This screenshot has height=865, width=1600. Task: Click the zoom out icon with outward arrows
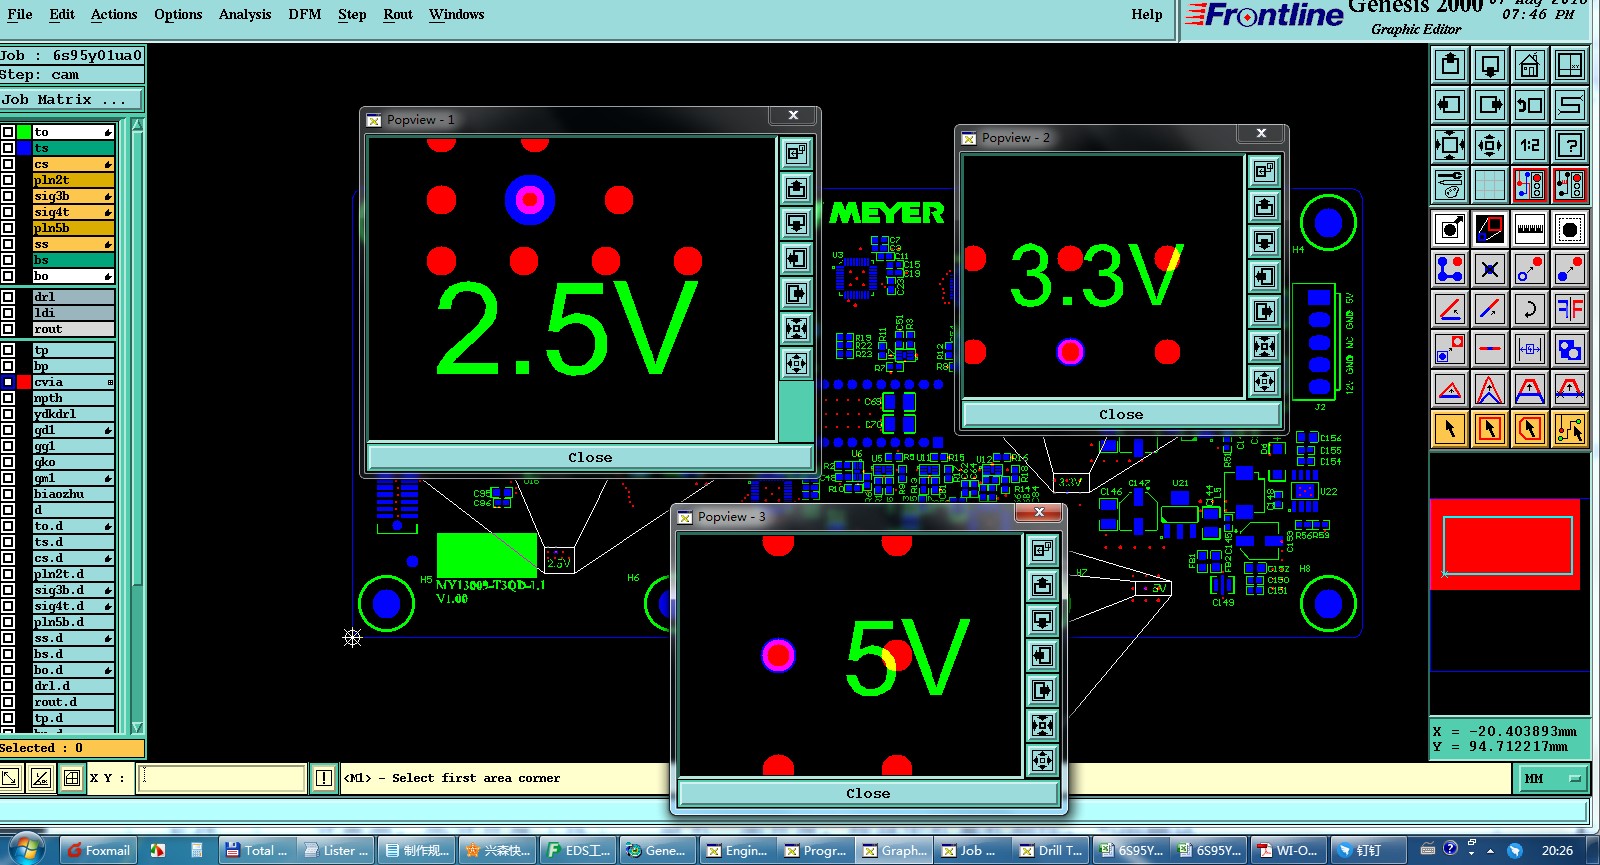[x=1450, y=145]
